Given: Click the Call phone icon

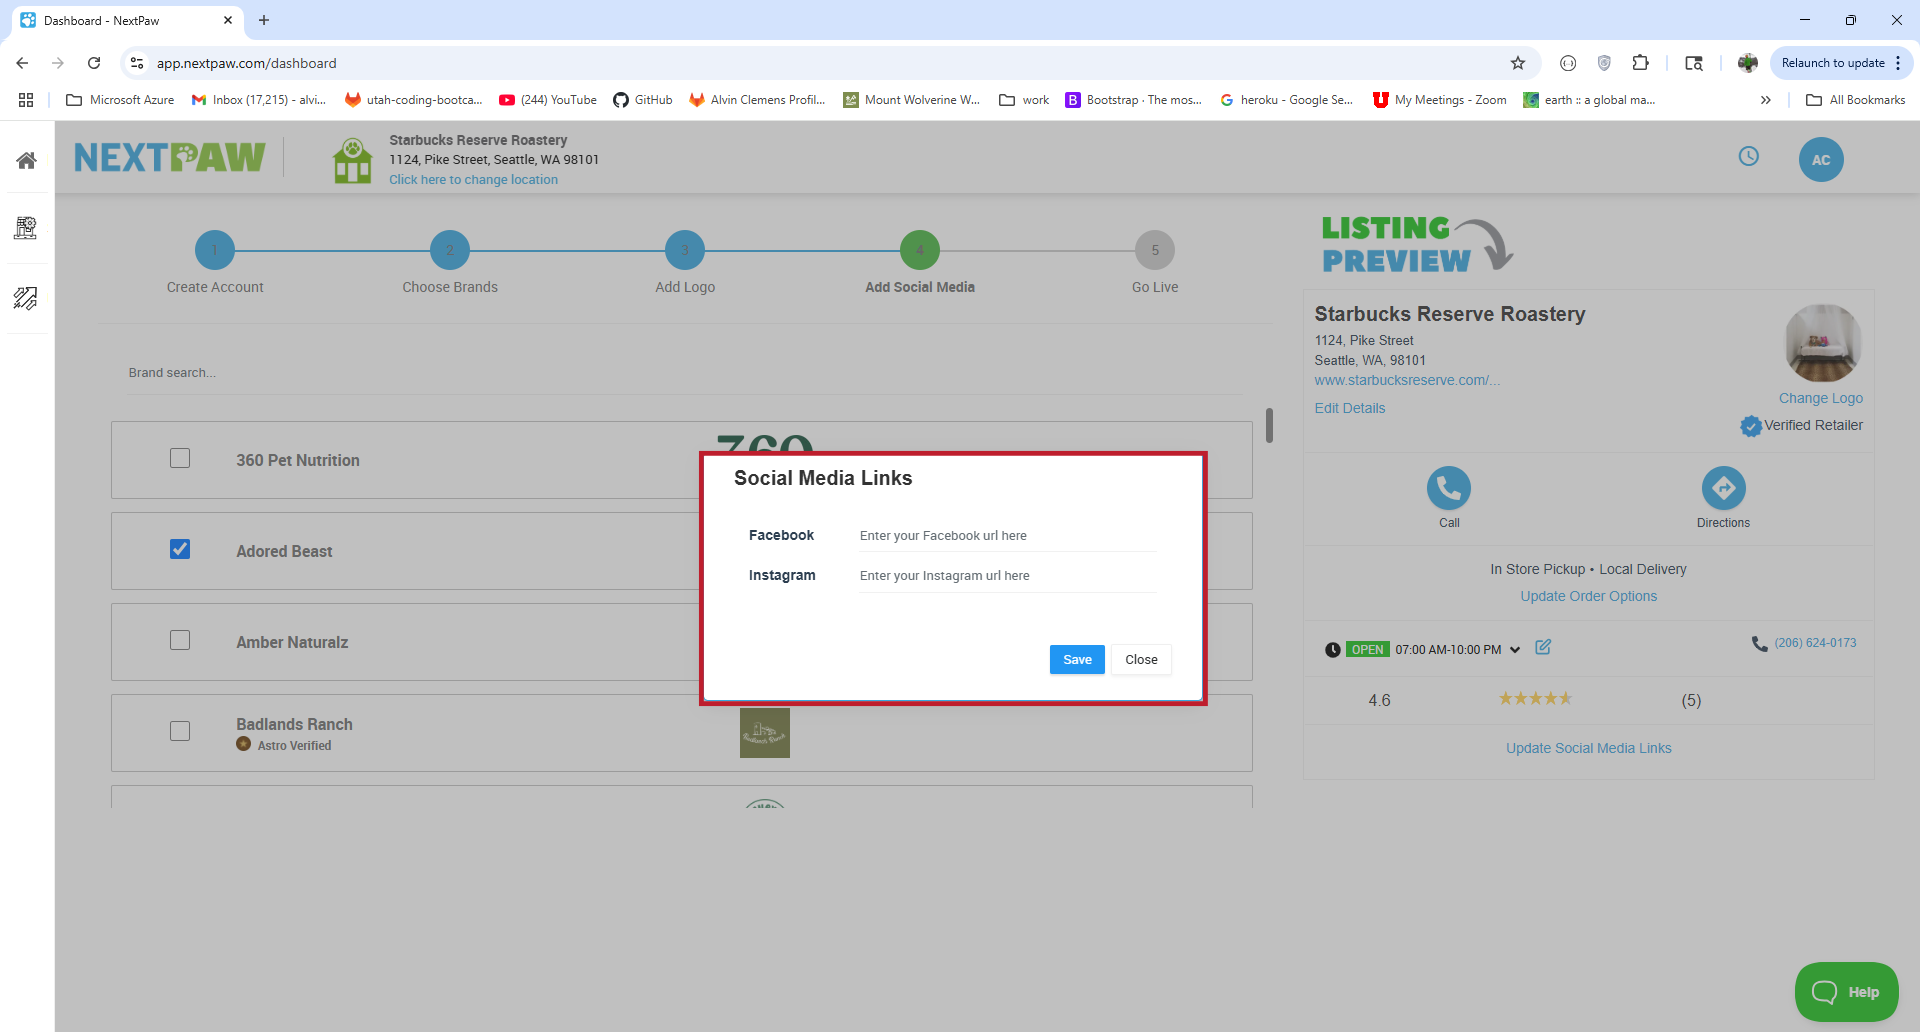Looking at the screenshot, I should (x=1449, y=488).
